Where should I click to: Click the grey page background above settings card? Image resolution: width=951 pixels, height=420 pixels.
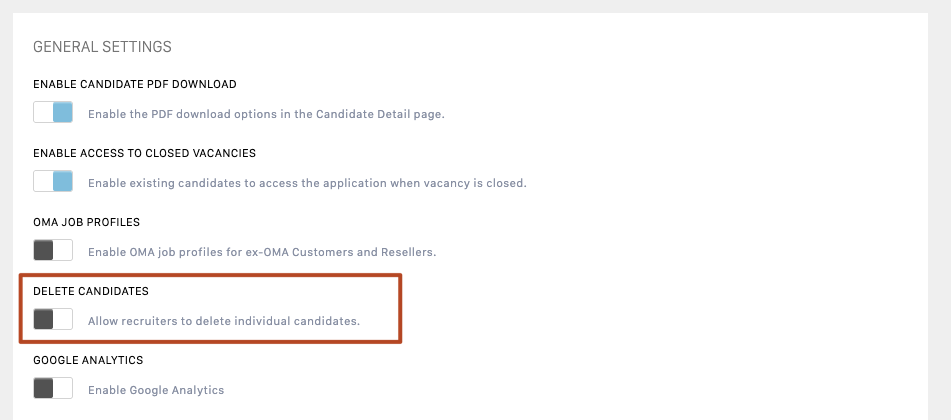(475, 6)
